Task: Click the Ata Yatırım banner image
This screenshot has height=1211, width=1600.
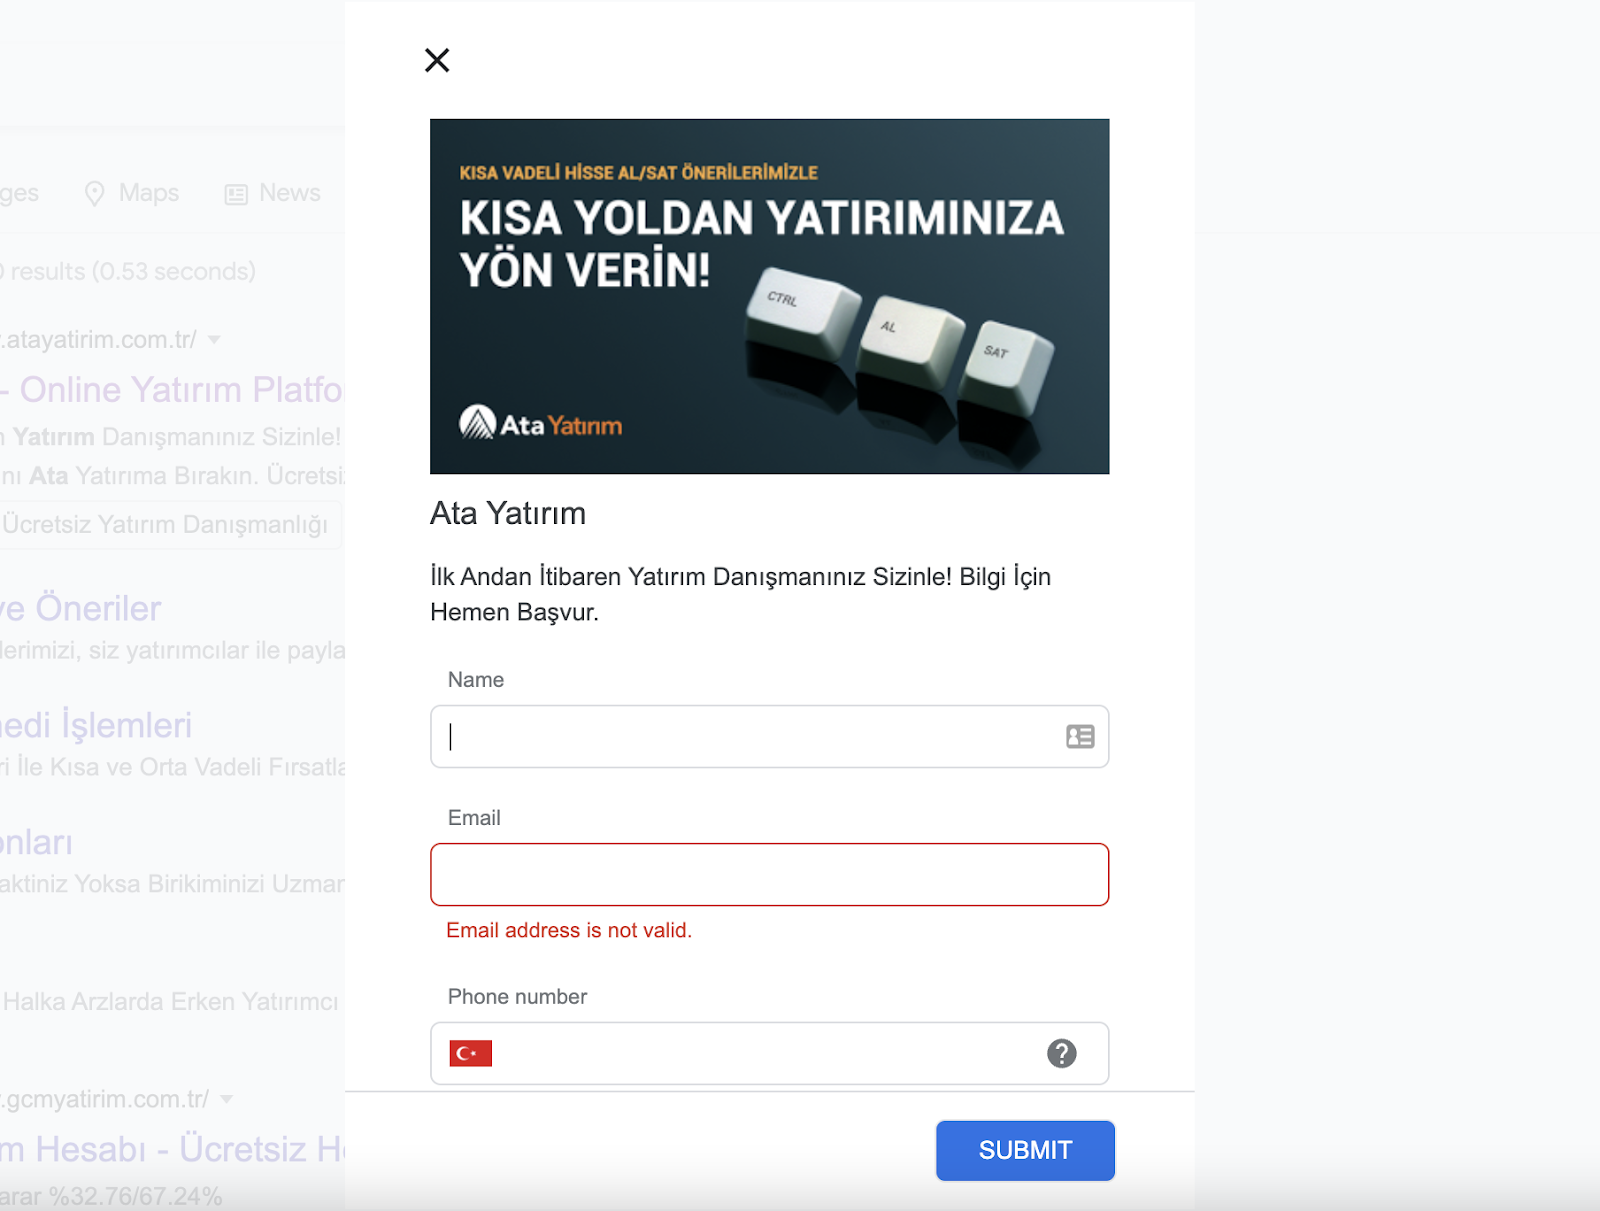Action: tap(769, 296)
